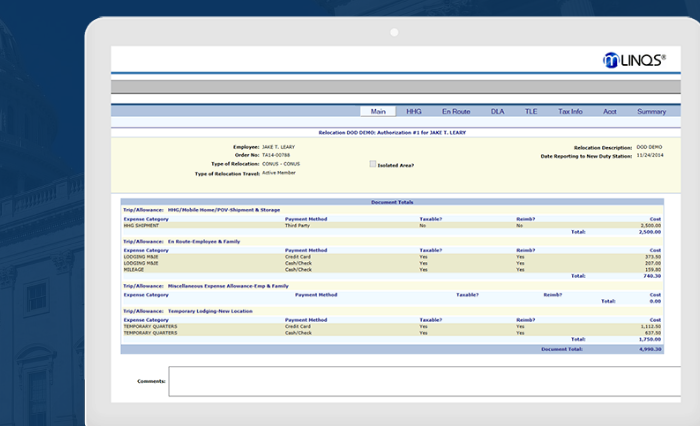This screenshot has width=700, height=426.
Task: Click the Document Totals section header
Action: 392,202
